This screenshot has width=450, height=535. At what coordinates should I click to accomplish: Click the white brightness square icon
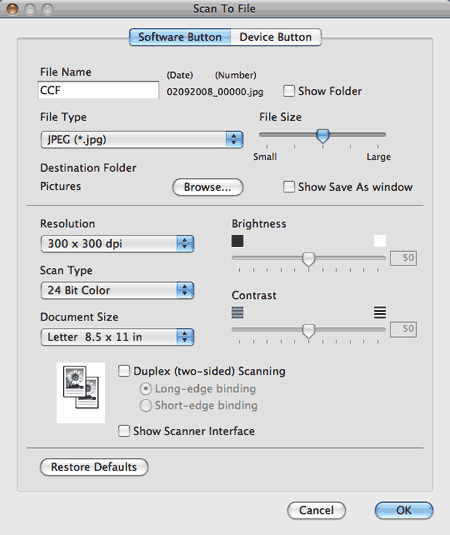coord(380,241)
